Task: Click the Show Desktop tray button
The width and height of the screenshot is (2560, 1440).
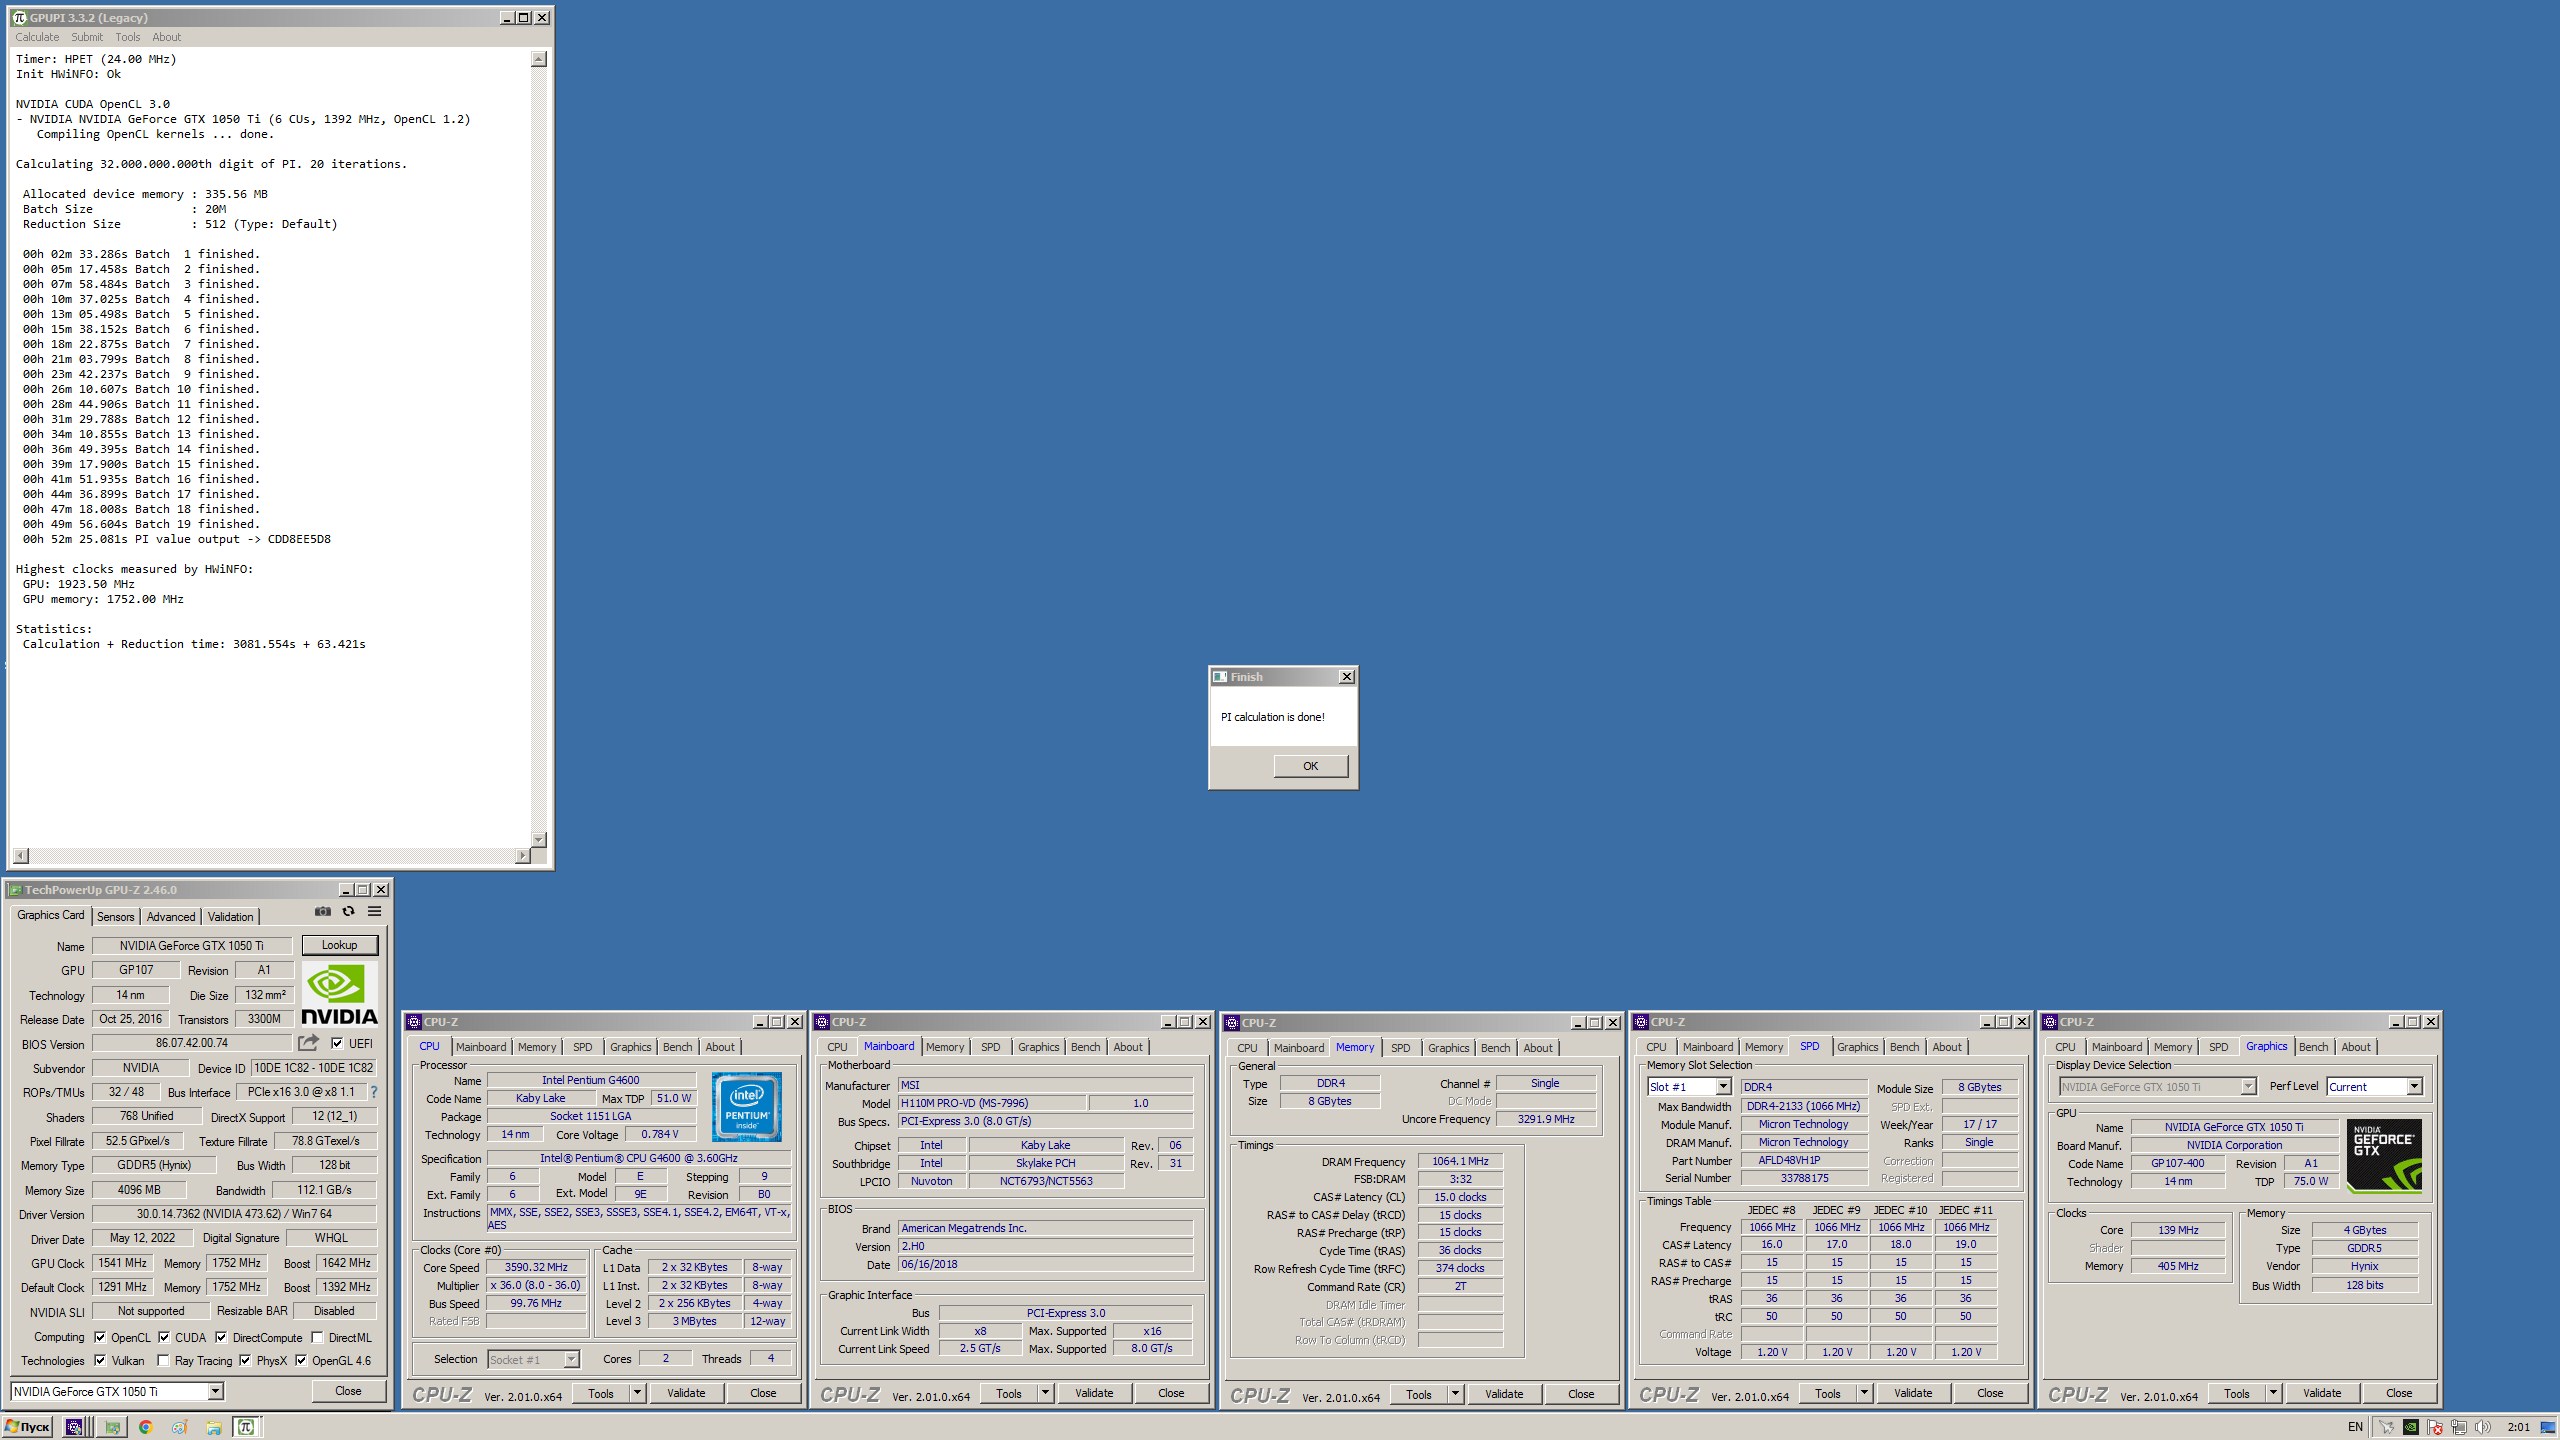Action: (x=2547, y=1427)
